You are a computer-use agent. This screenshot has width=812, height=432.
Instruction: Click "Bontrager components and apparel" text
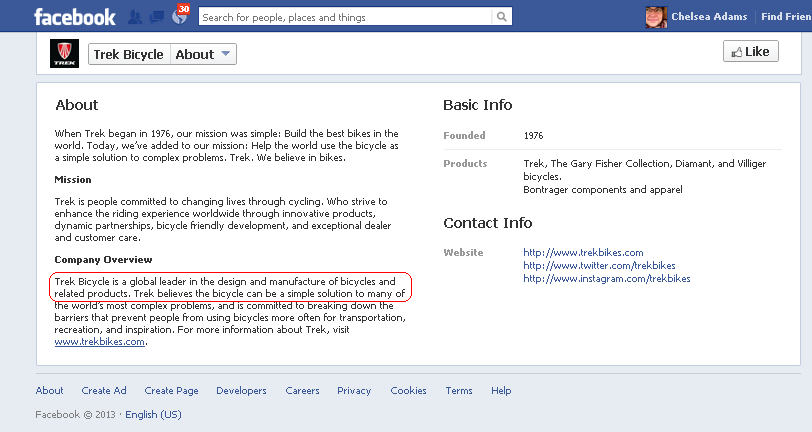click(603, 190)
